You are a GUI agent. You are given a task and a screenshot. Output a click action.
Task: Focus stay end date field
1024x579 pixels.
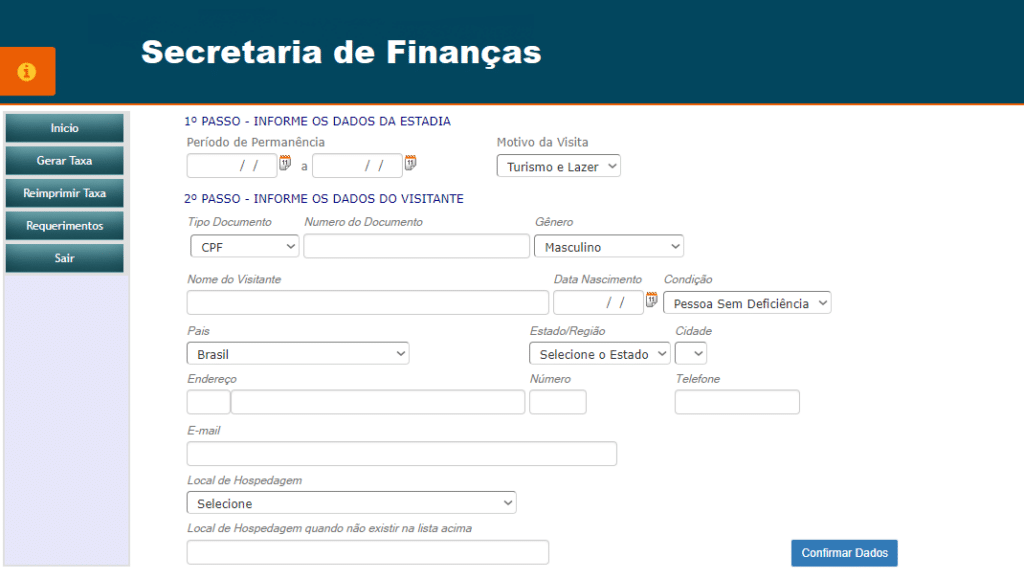tap(357, 166)
